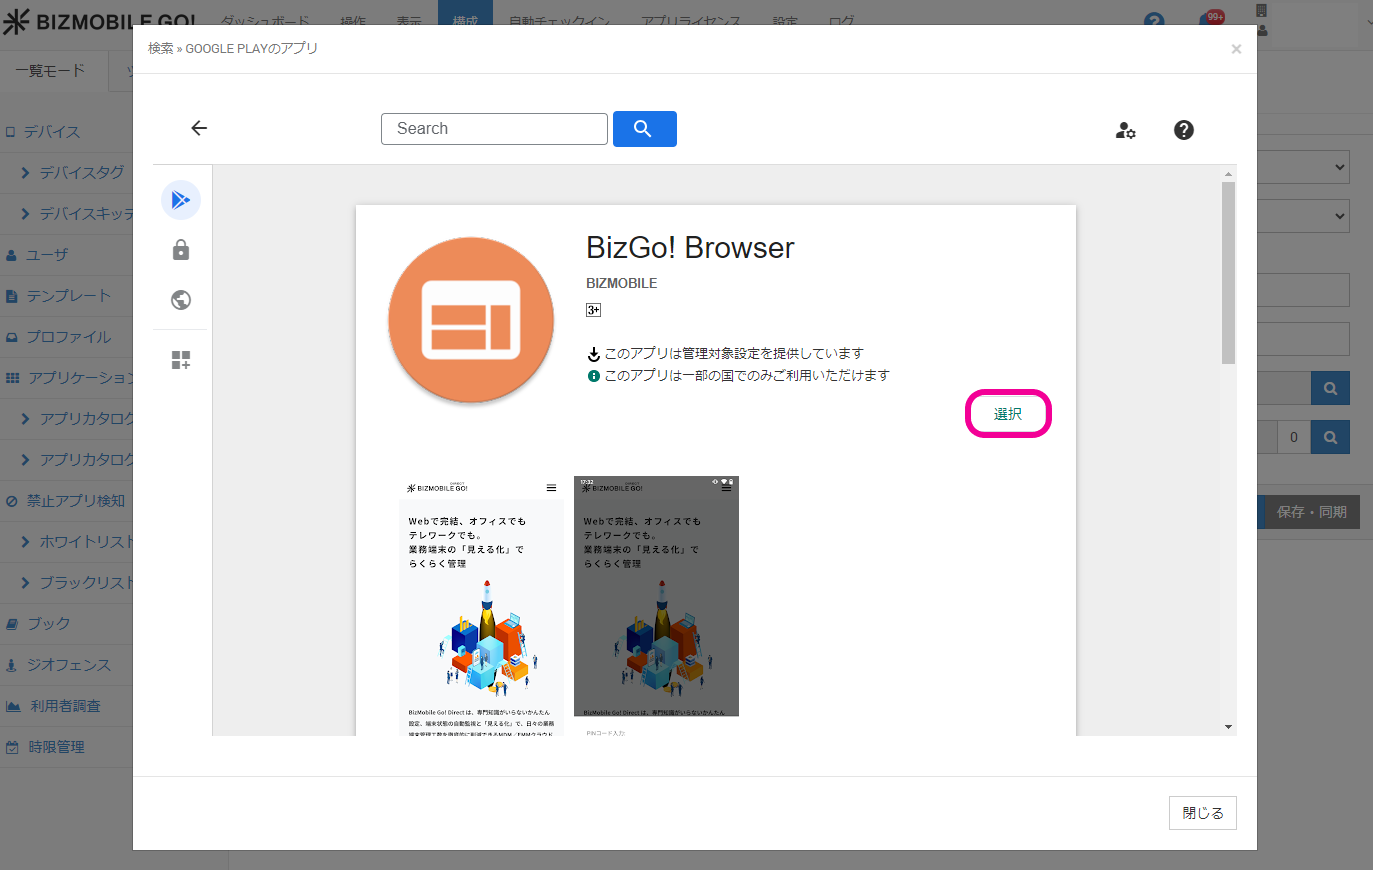Open the help question mark icon in dialog
This screenshot has height=870, width=1373.
pos(1183,130)
